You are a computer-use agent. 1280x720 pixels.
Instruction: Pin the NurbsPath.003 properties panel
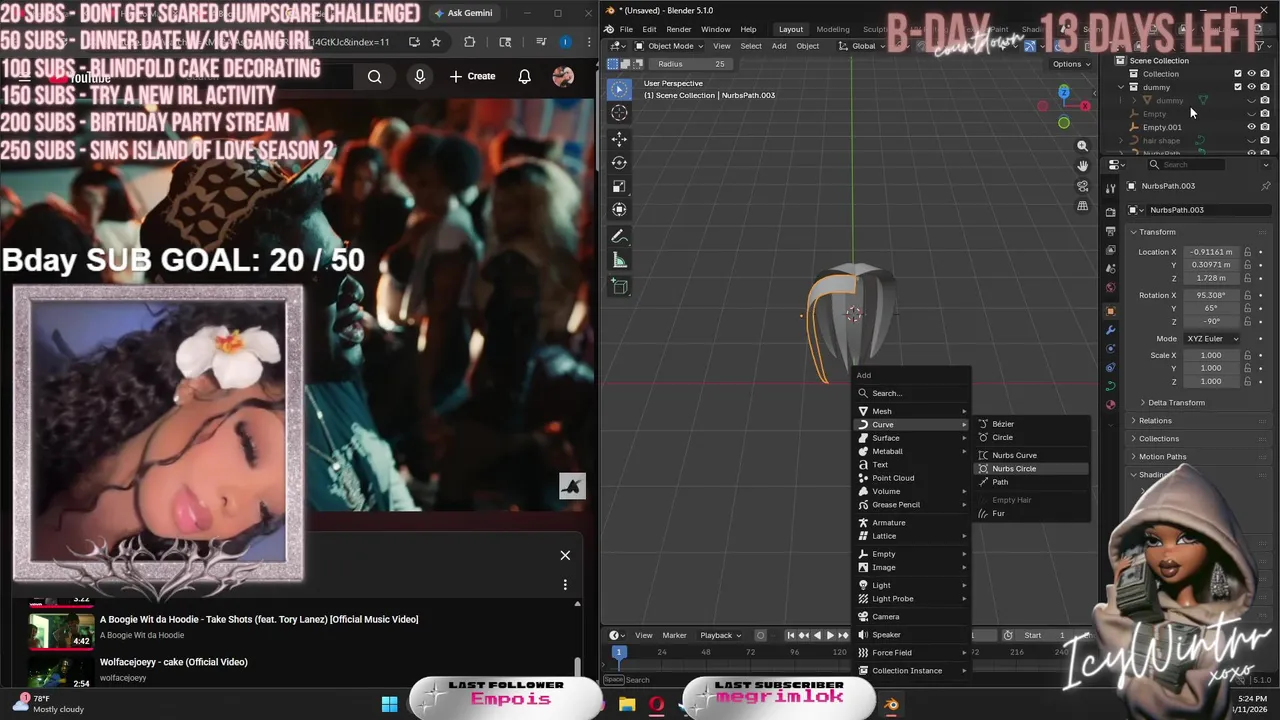(x=1265, y=186)
